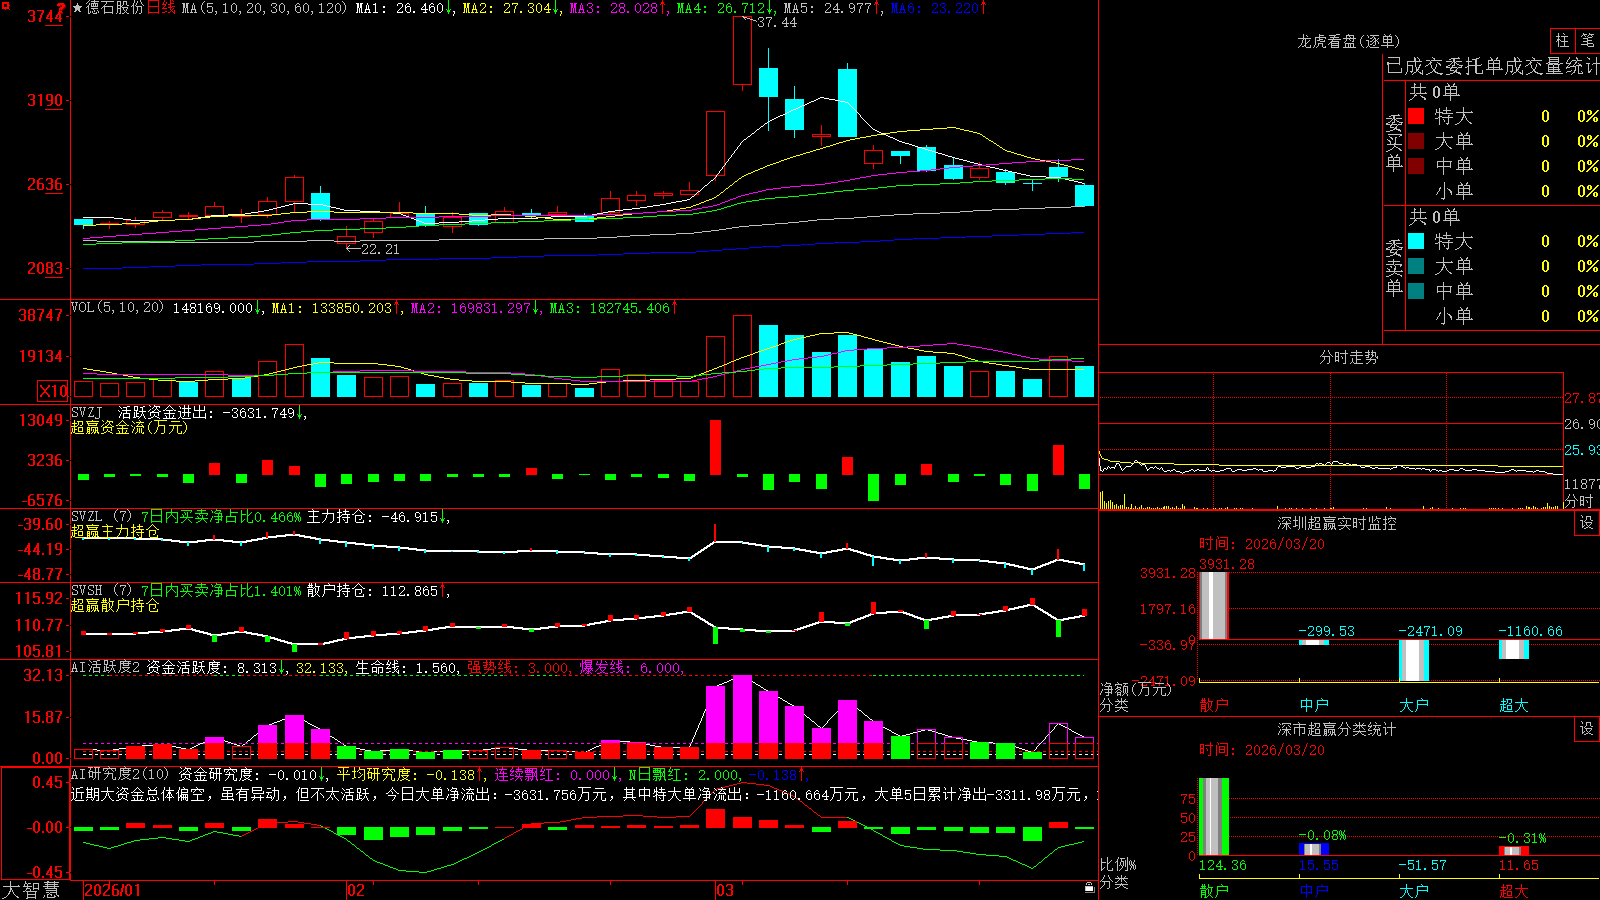Click the -2471.09 大户 bar in realtime monitor

(1413, 660)
